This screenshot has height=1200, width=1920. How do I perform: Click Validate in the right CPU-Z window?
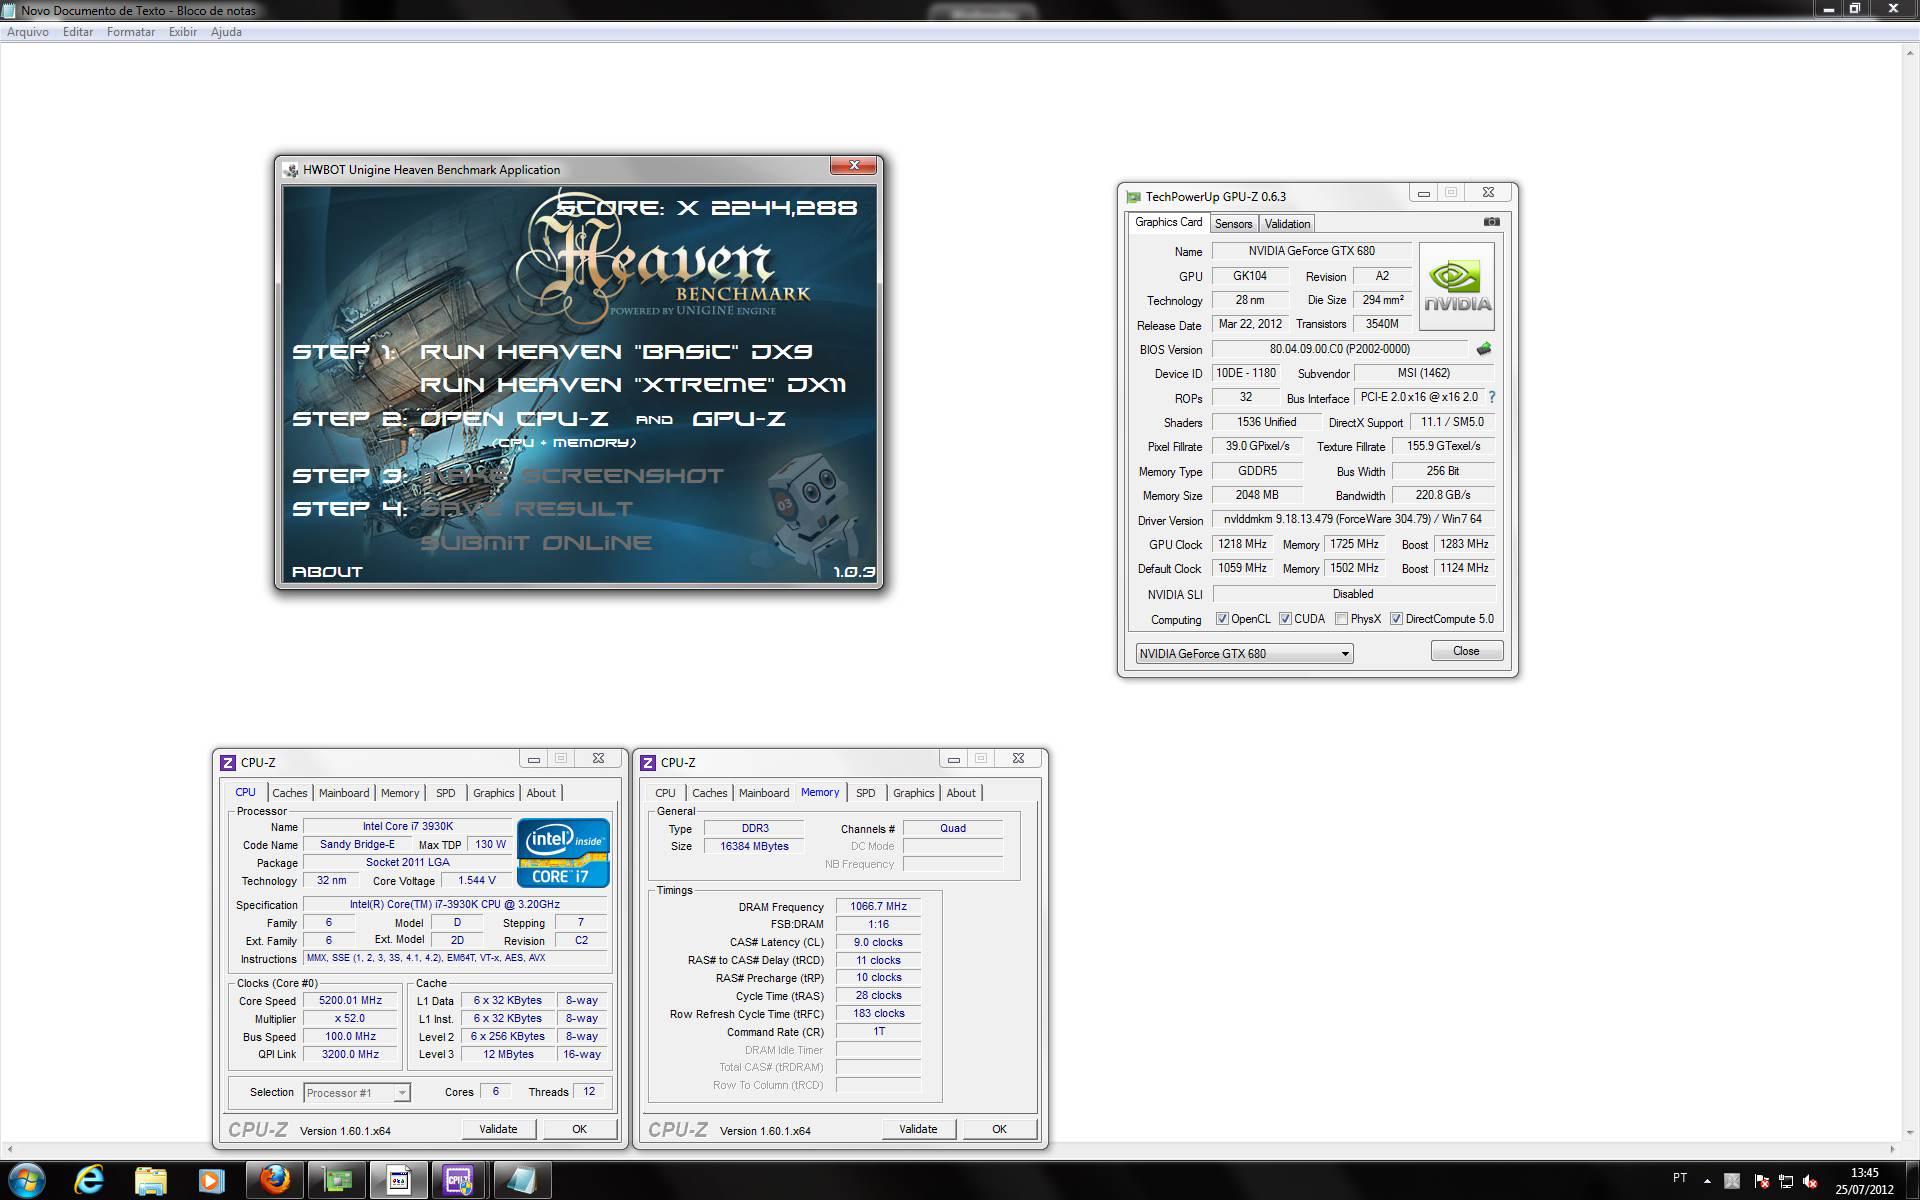918,1129
